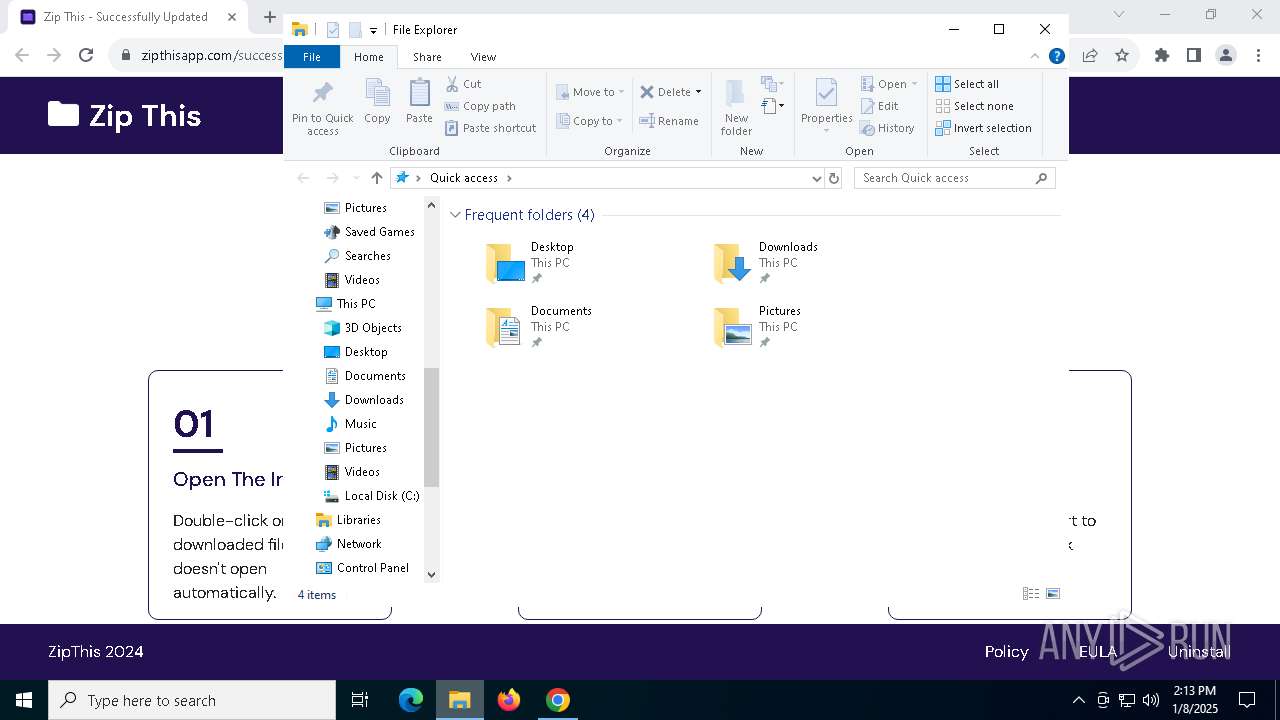This screenshot has width=1280, height=720.
Task: Bookmark this page with star icon
Action: 1122,56
